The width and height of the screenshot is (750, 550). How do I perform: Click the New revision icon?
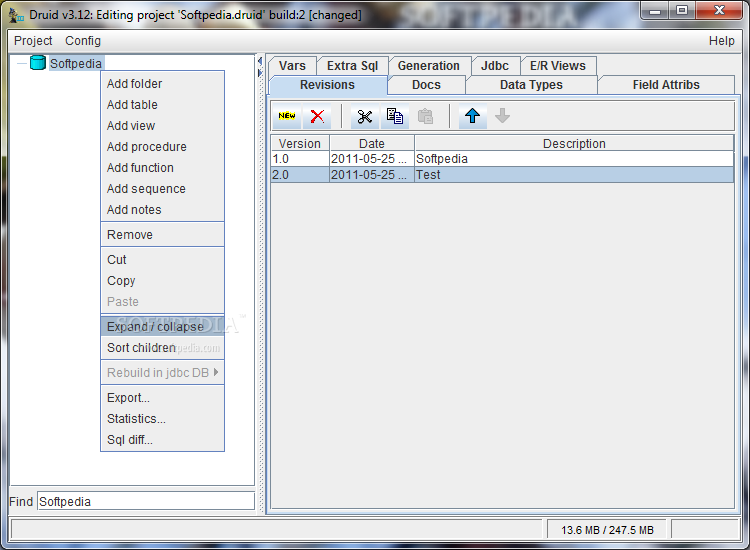[x=287, y=116]
